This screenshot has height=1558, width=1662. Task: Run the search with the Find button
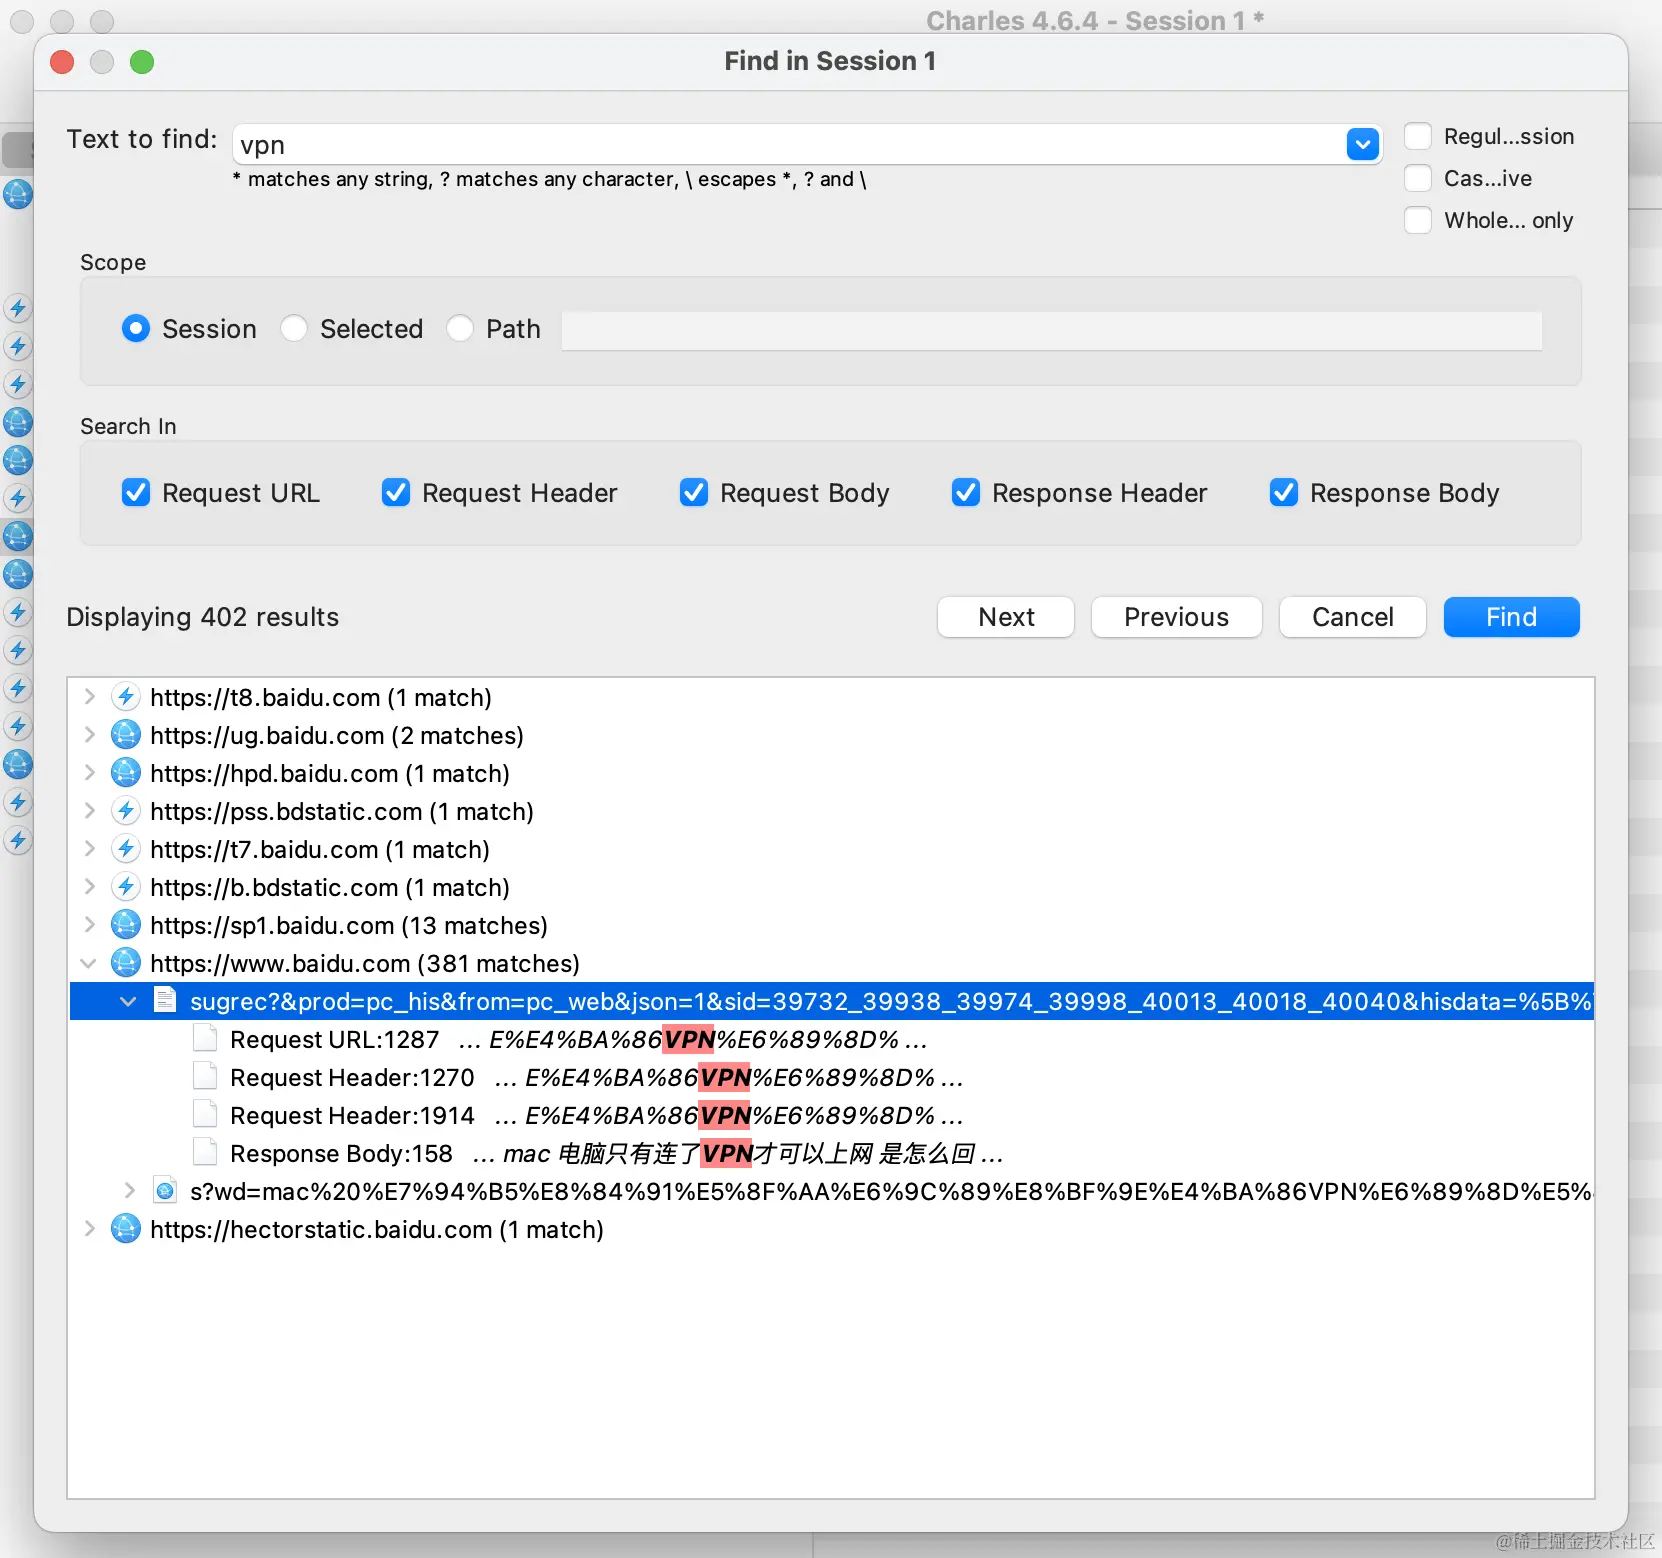point(1512,617)
